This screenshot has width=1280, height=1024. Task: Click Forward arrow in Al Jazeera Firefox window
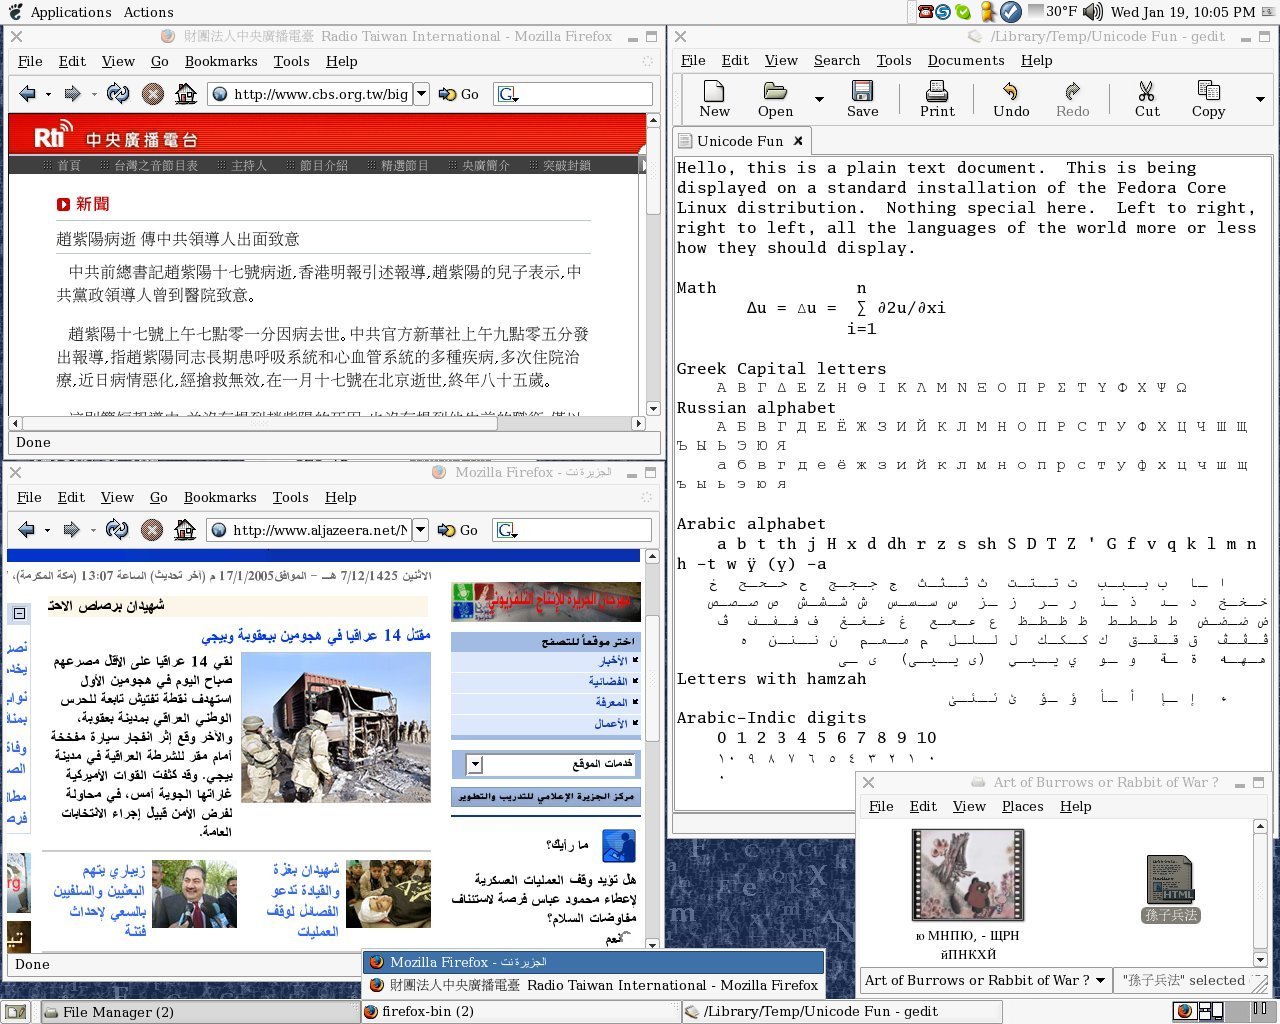point(71,530)
